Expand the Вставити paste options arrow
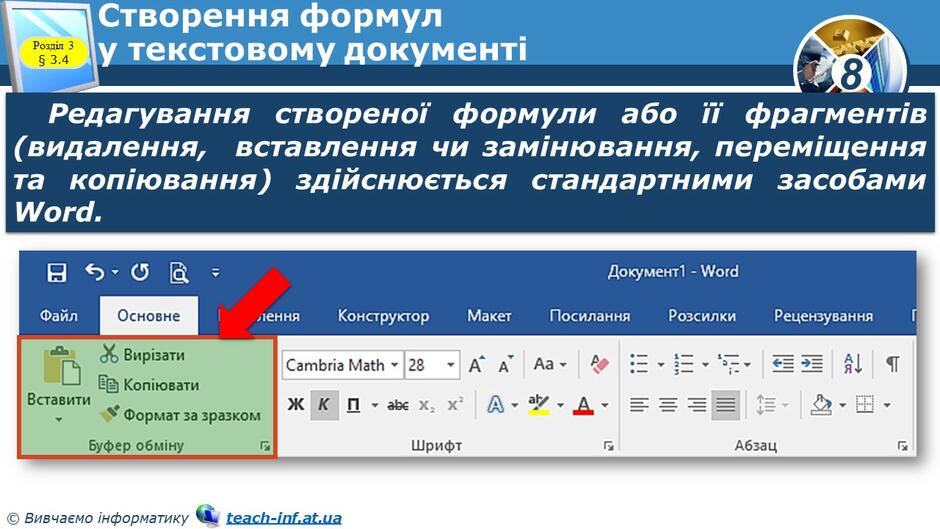 [58, 420]
